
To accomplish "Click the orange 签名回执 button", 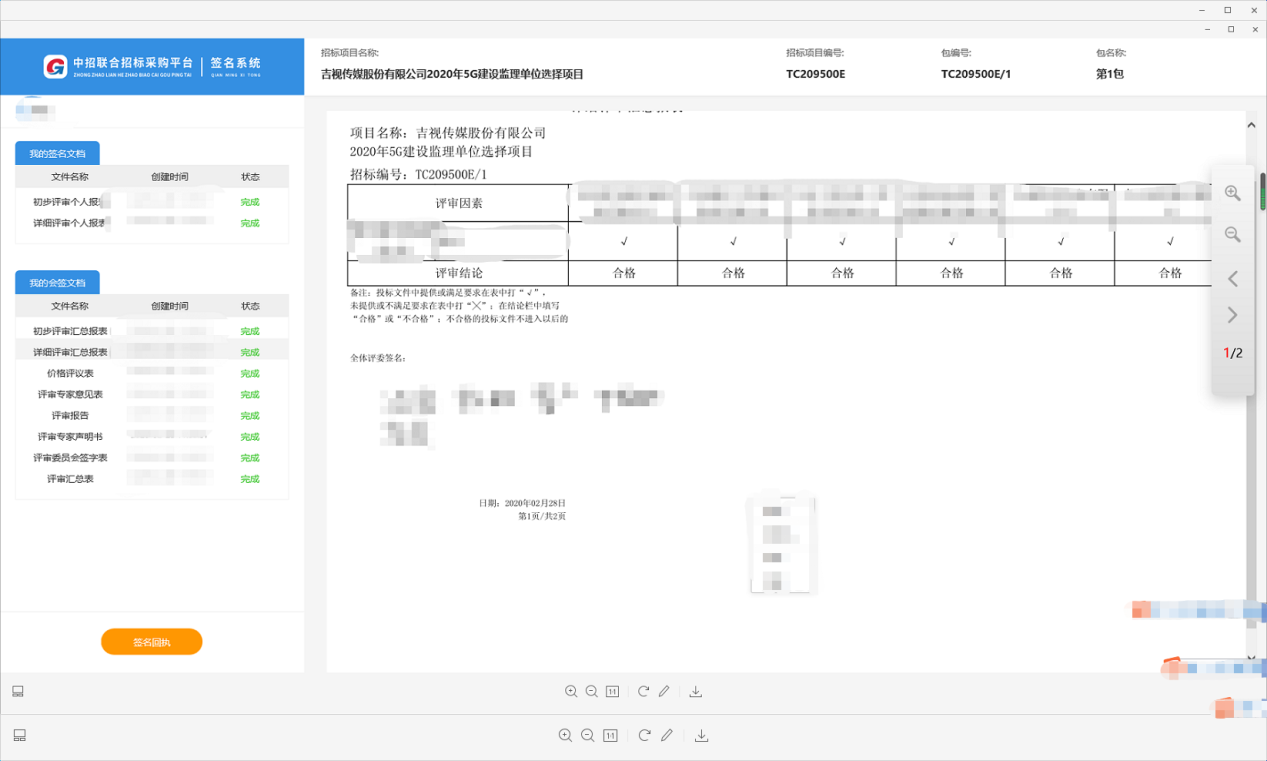I will [x=152, y=642].
